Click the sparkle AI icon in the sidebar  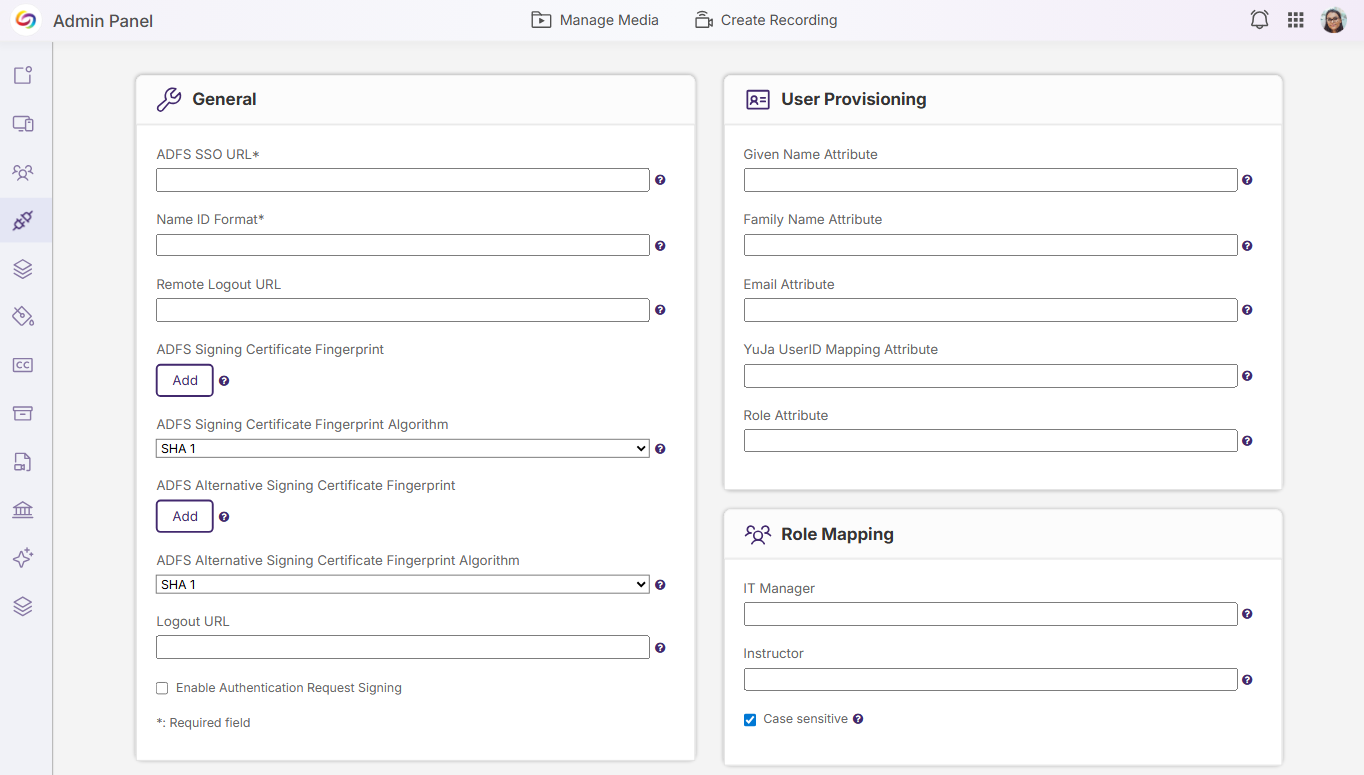tap(23, 558)
